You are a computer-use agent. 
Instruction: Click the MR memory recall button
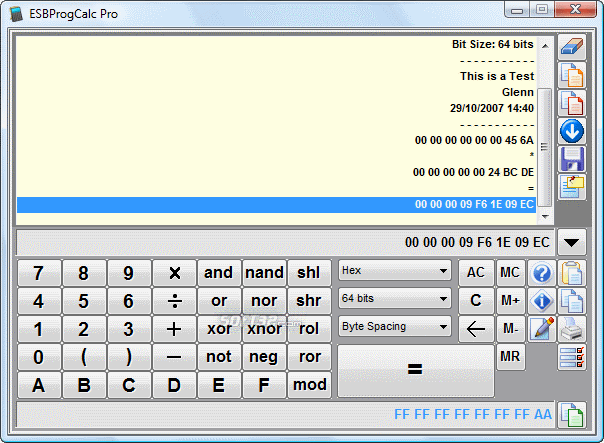510,357
